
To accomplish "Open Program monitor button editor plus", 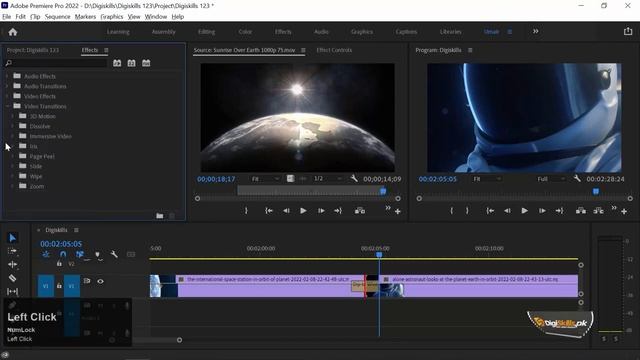I will 624,211.
